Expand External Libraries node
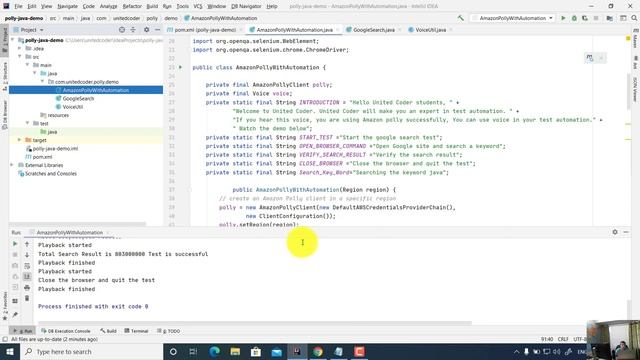 [12, 165]
